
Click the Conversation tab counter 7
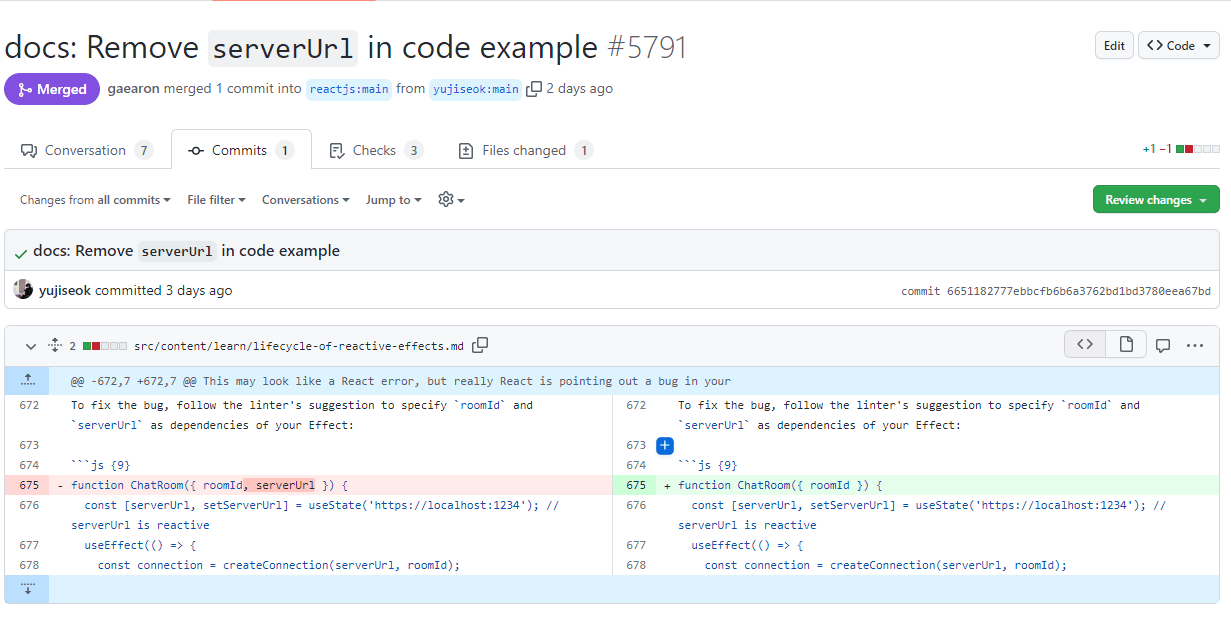[144, 150]
